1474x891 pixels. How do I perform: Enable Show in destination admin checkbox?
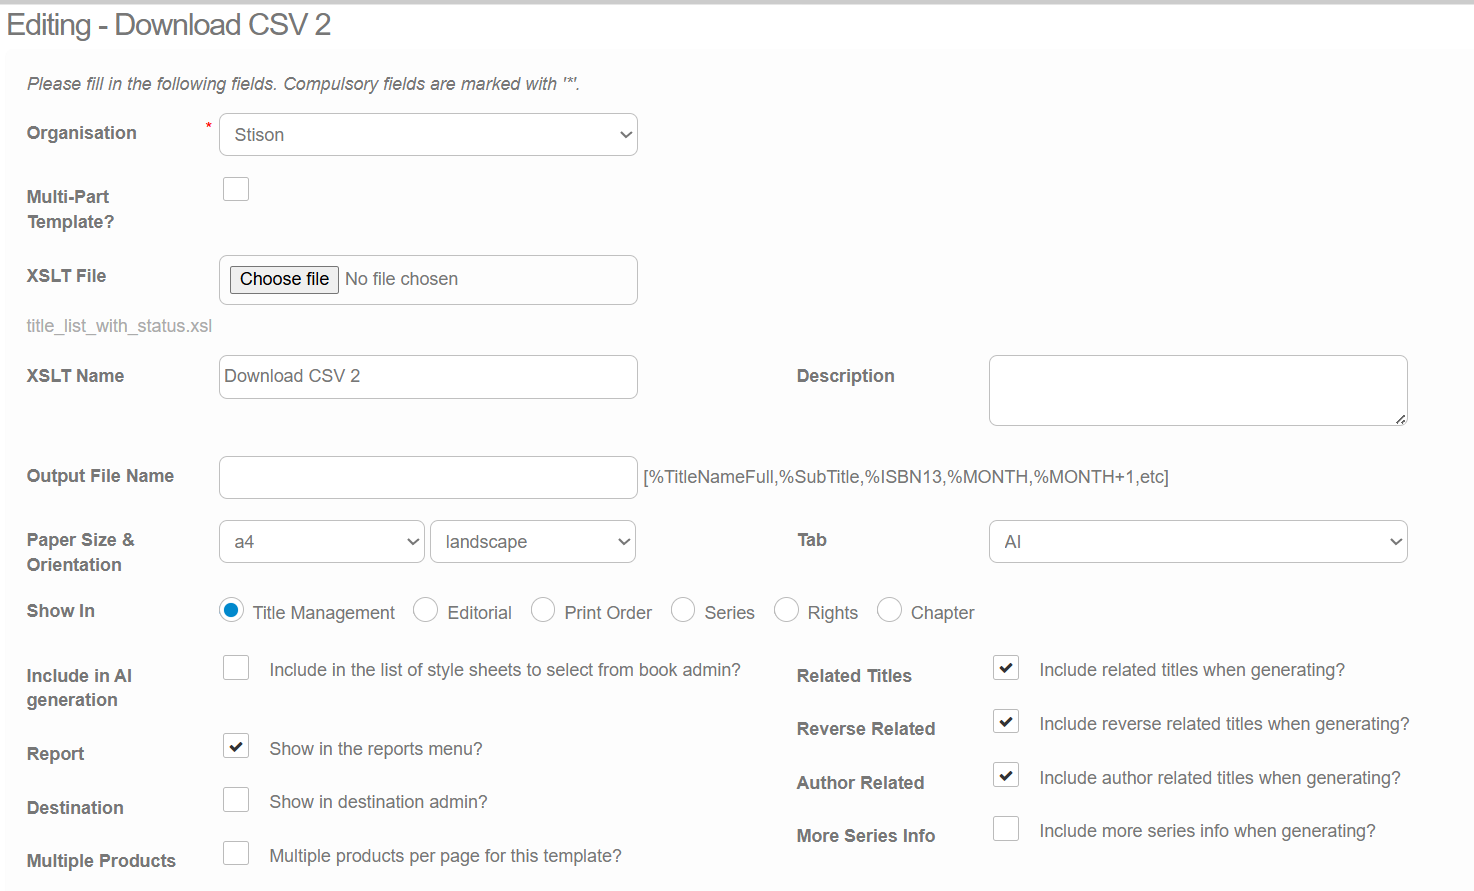coord(236,800)
